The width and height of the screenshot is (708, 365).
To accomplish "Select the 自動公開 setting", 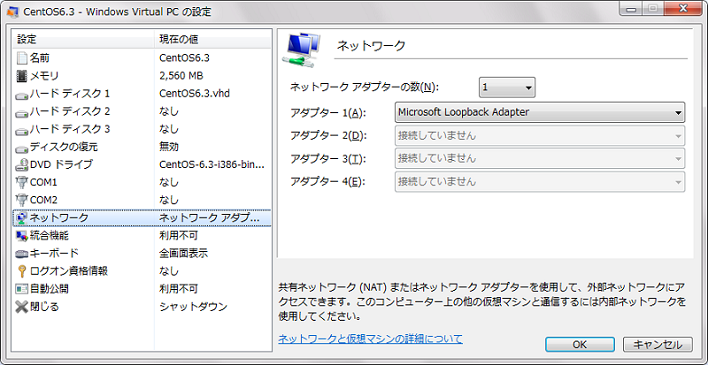I will [142, 289].
